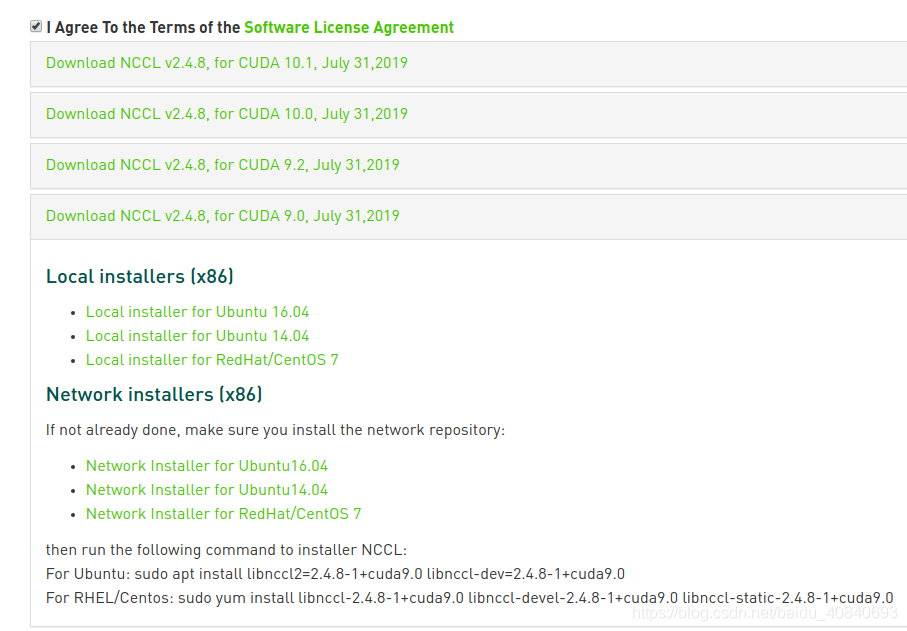Click the Local installers (x86) heading

click(139, 276)
